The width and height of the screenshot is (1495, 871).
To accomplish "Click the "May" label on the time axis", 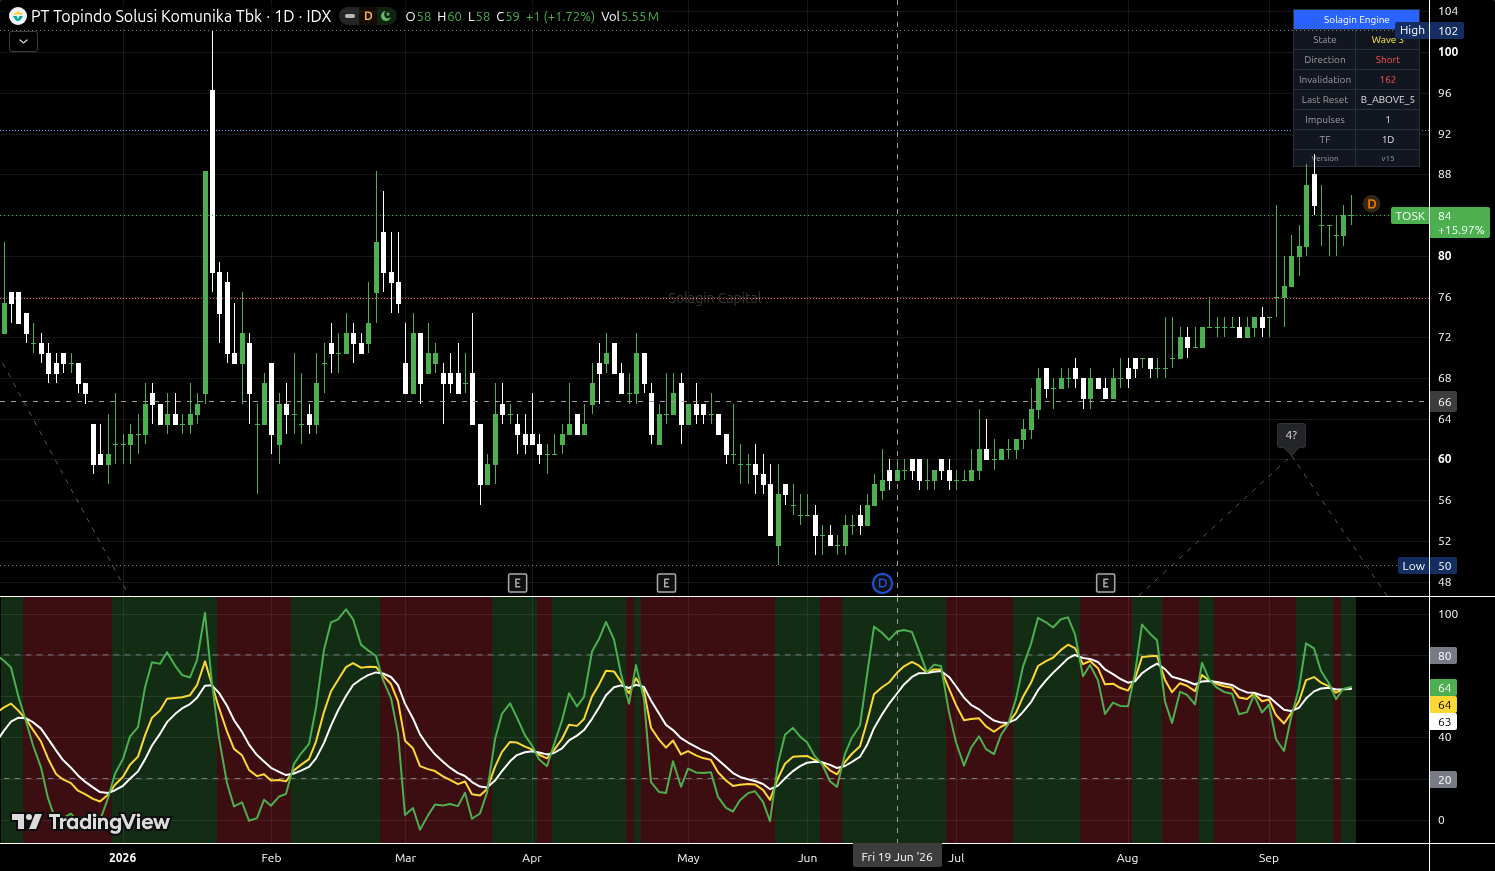I will [688, 858].
